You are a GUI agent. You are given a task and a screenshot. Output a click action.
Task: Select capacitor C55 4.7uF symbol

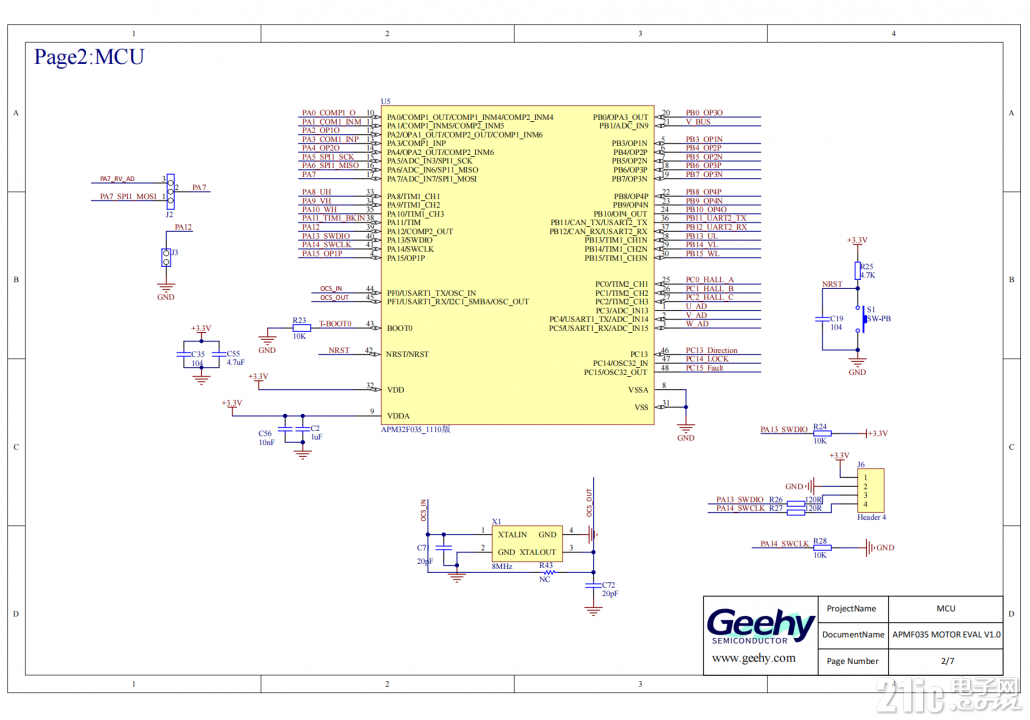coord(219,354)
